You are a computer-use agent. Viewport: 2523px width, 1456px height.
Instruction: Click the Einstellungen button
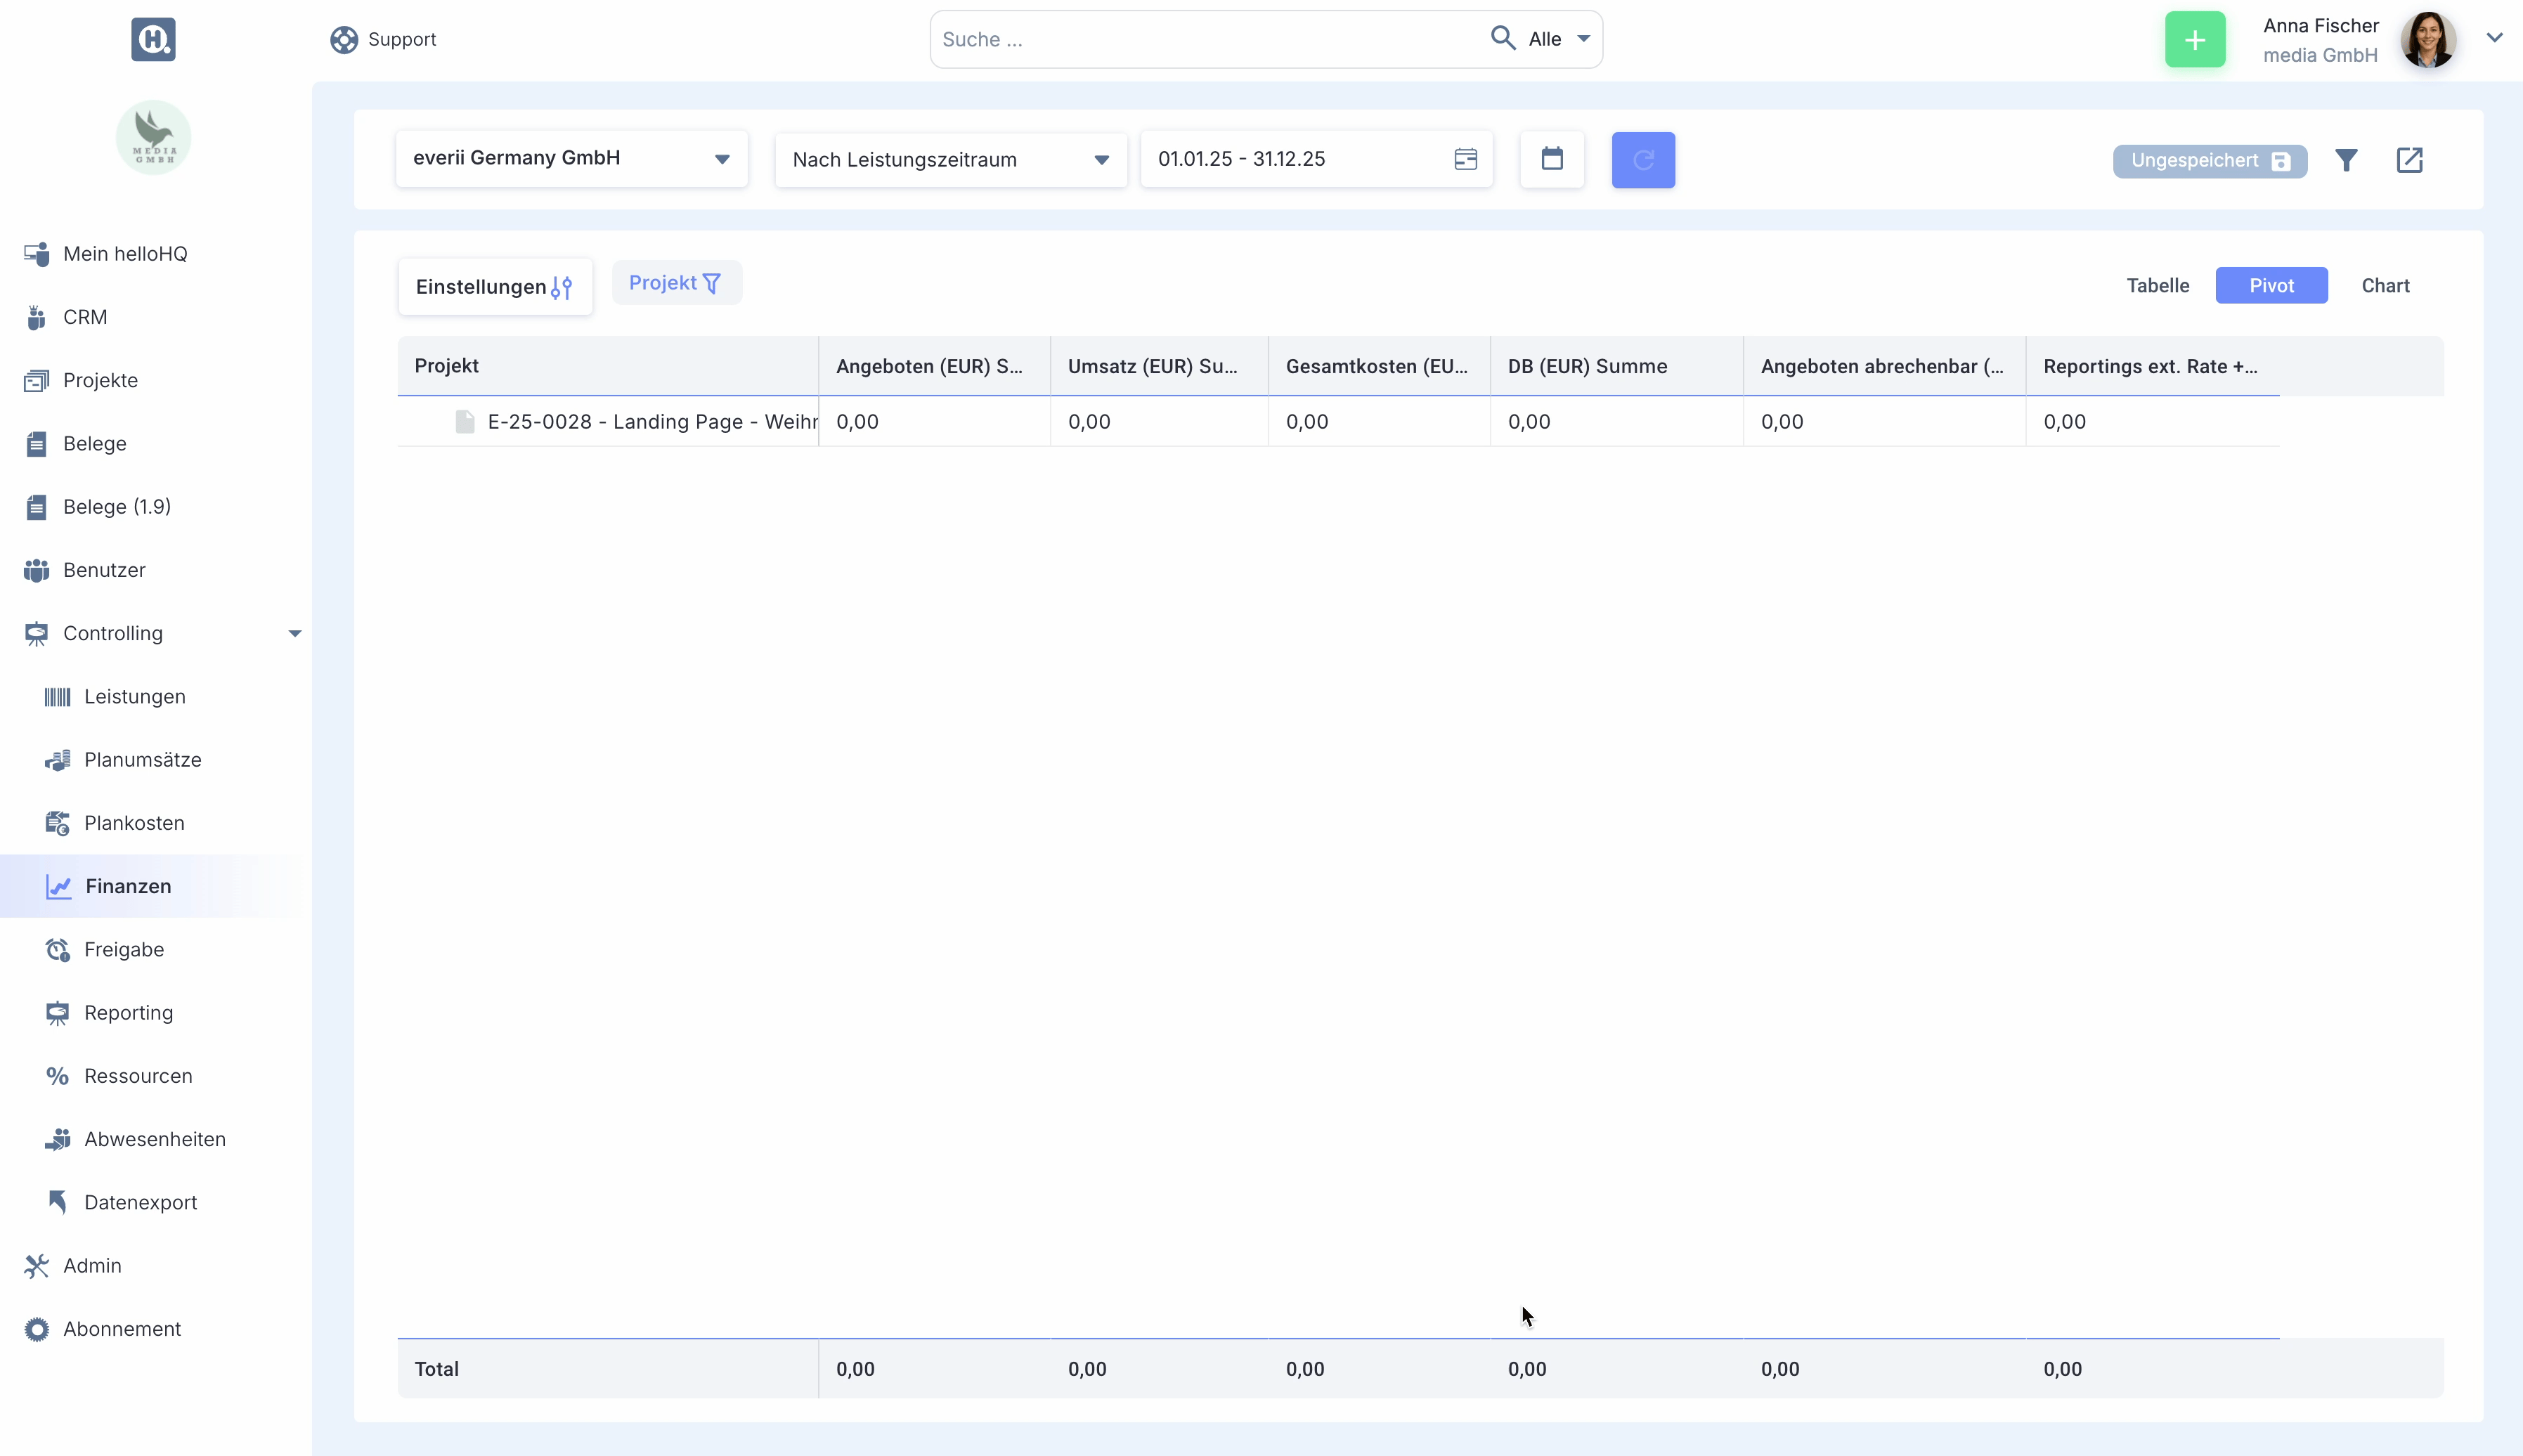point(494,287)
